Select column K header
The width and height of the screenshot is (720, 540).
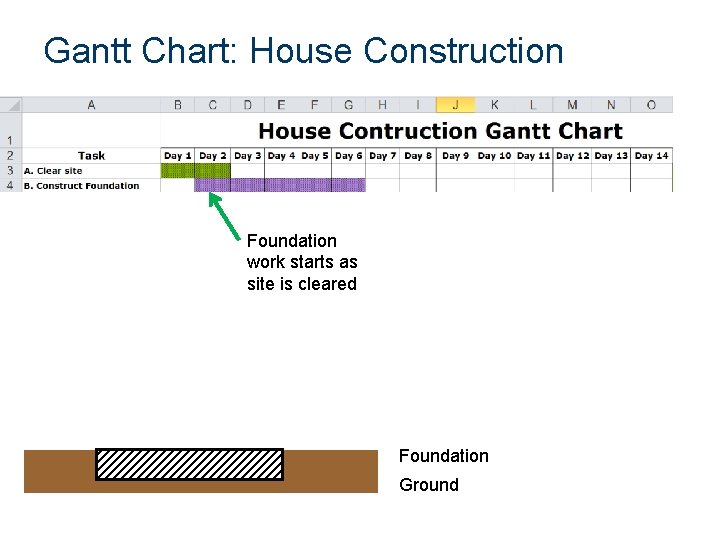[x=495, y=105]
